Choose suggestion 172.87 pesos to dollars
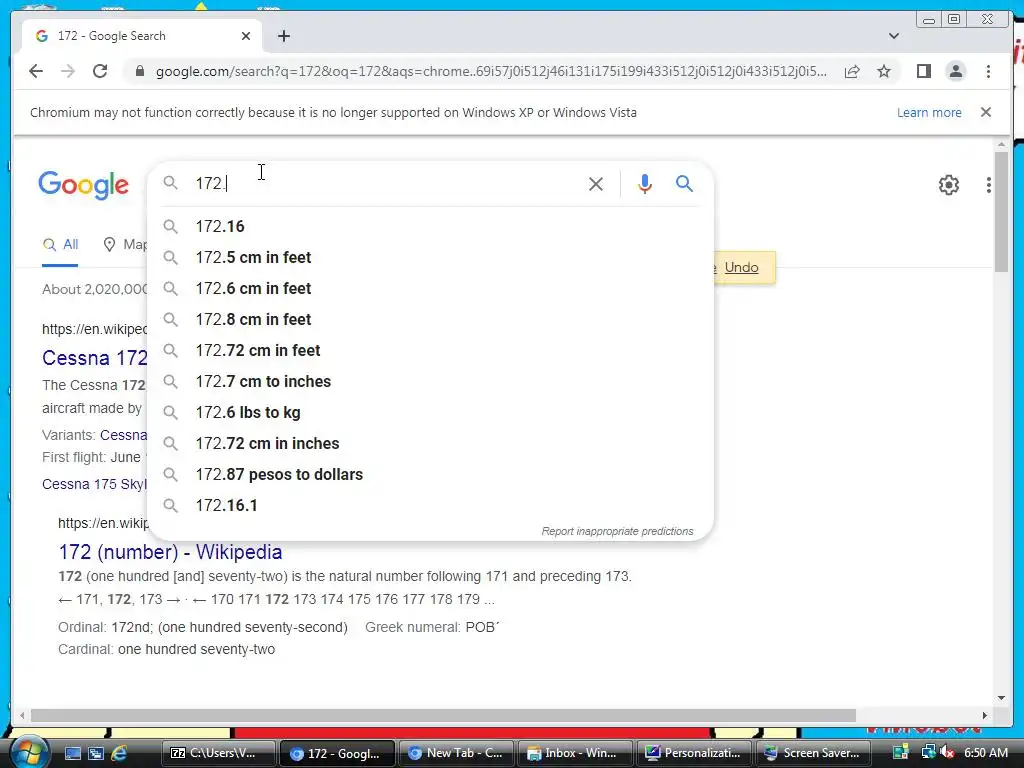This screenshot has width=1024, height=768. (431, 475)
